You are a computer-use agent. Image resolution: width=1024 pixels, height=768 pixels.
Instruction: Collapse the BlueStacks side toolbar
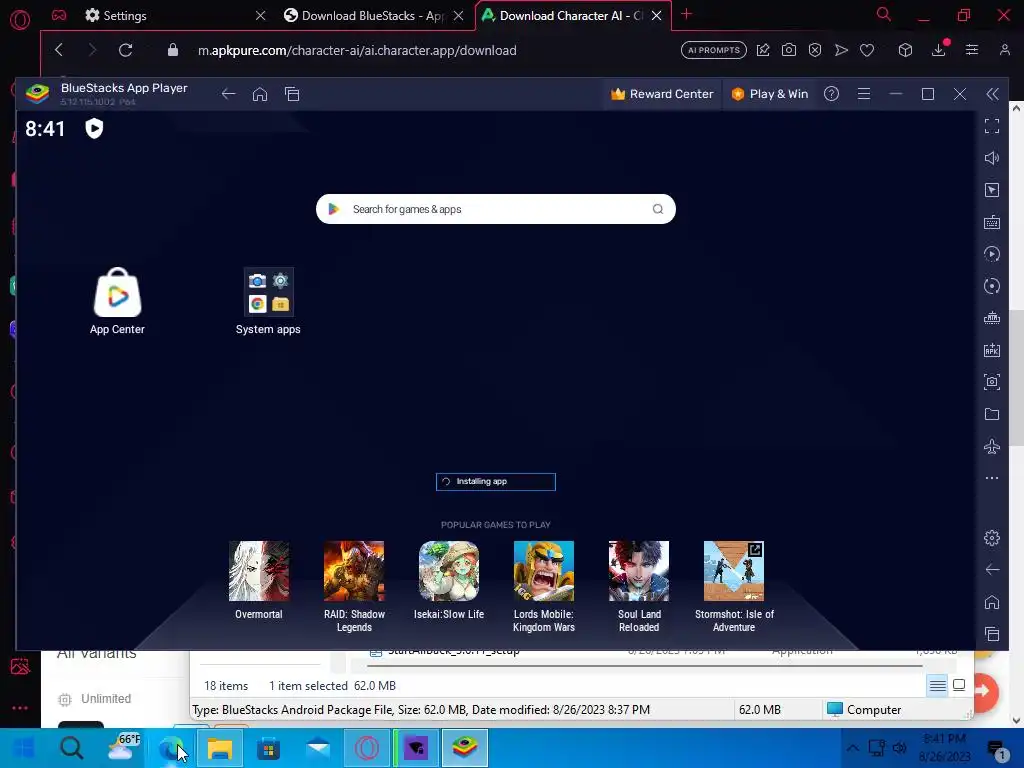click(x=993, y=94)
